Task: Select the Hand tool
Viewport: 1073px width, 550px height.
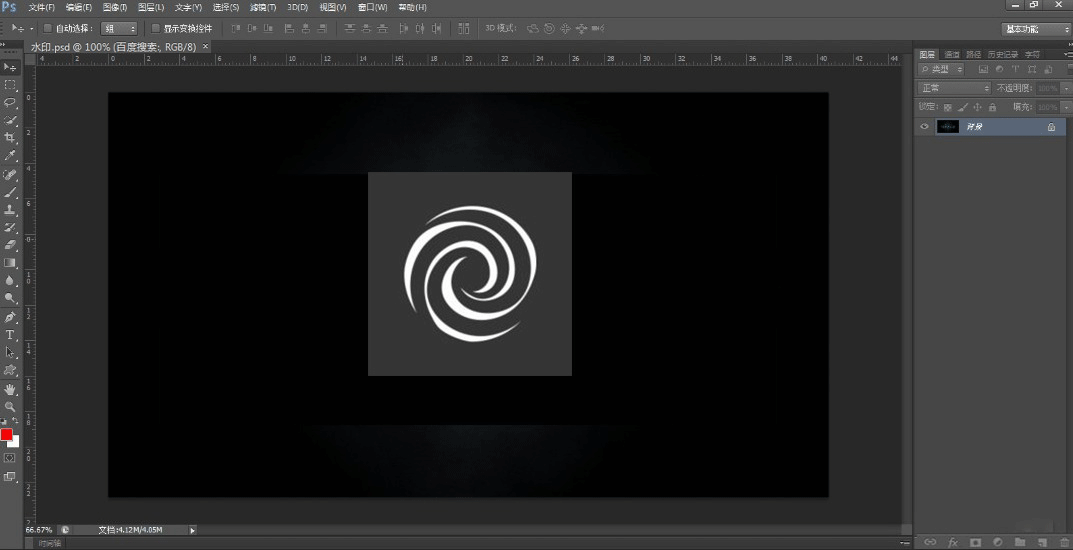Action: point(10,389)
